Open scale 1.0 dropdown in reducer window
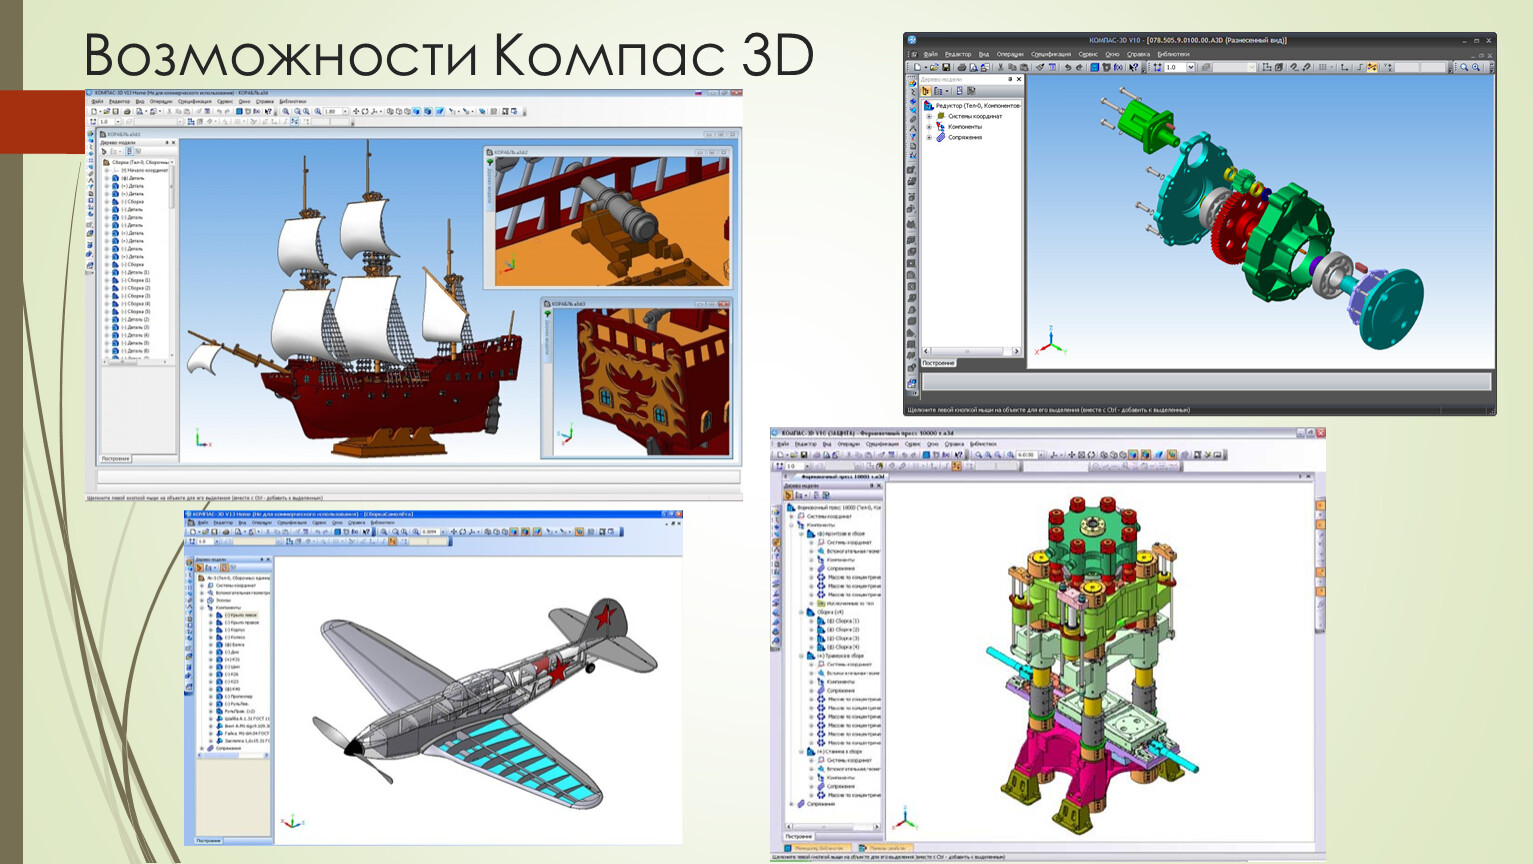 1191,67
